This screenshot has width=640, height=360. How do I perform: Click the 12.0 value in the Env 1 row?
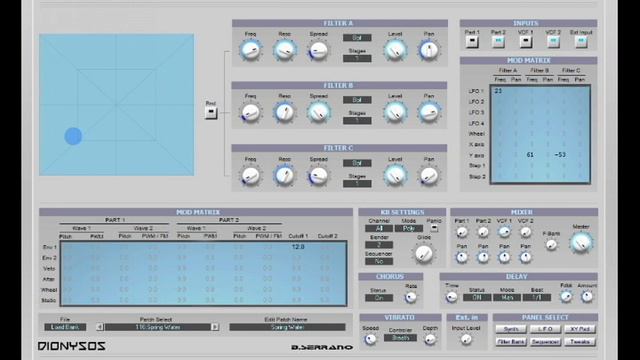[x=298, y=247]
